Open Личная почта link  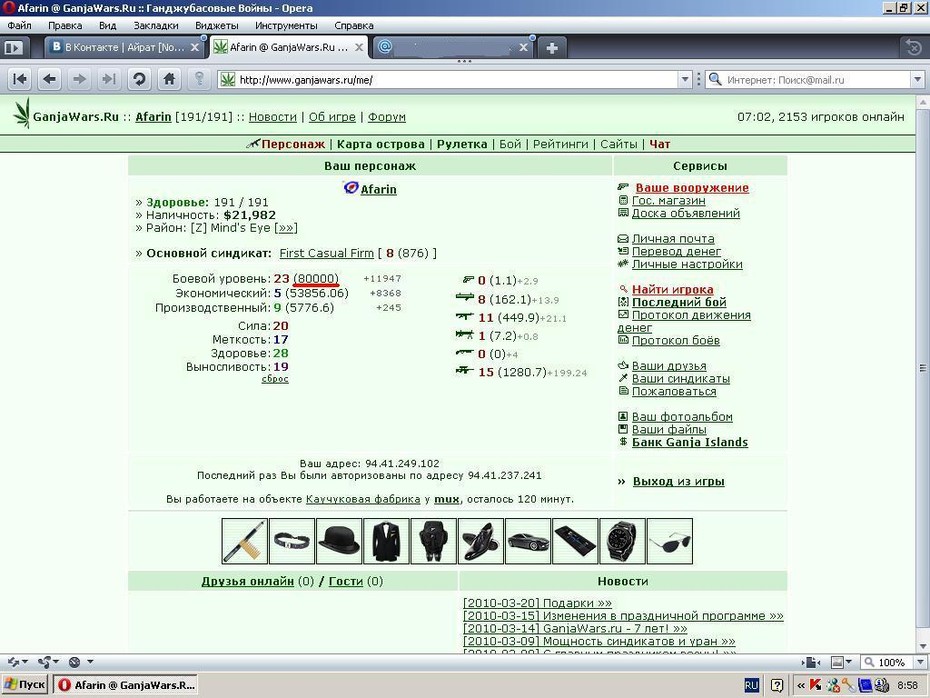[673, 238]
